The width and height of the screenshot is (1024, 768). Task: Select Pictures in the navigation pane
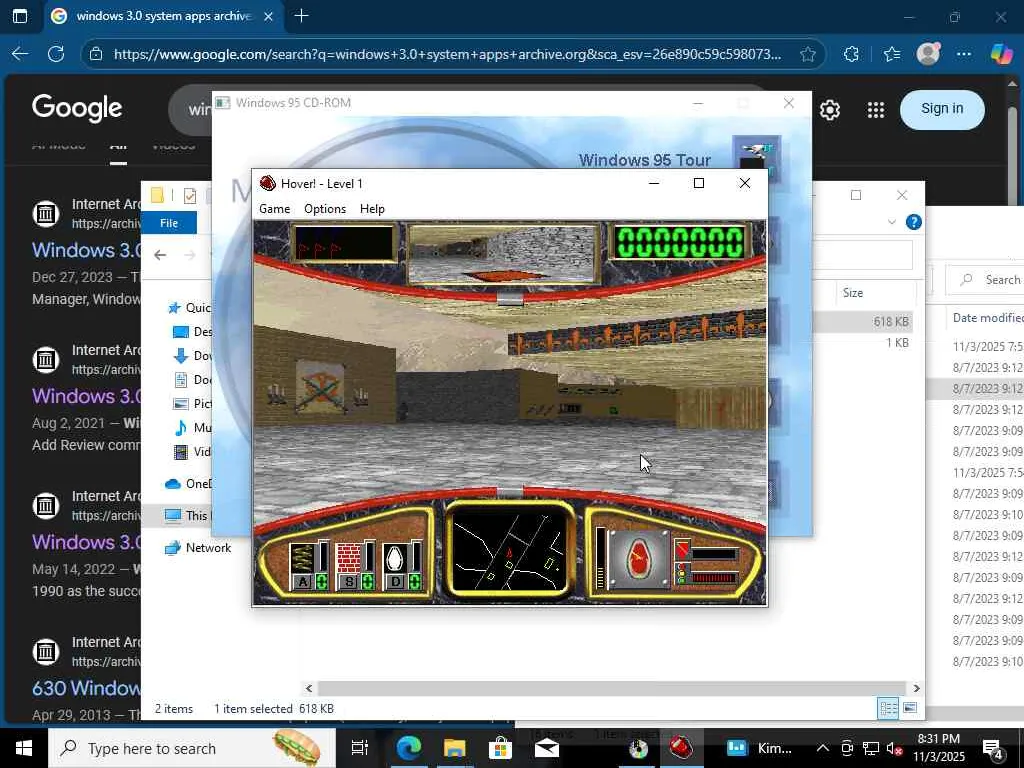[x=193, y=404]
